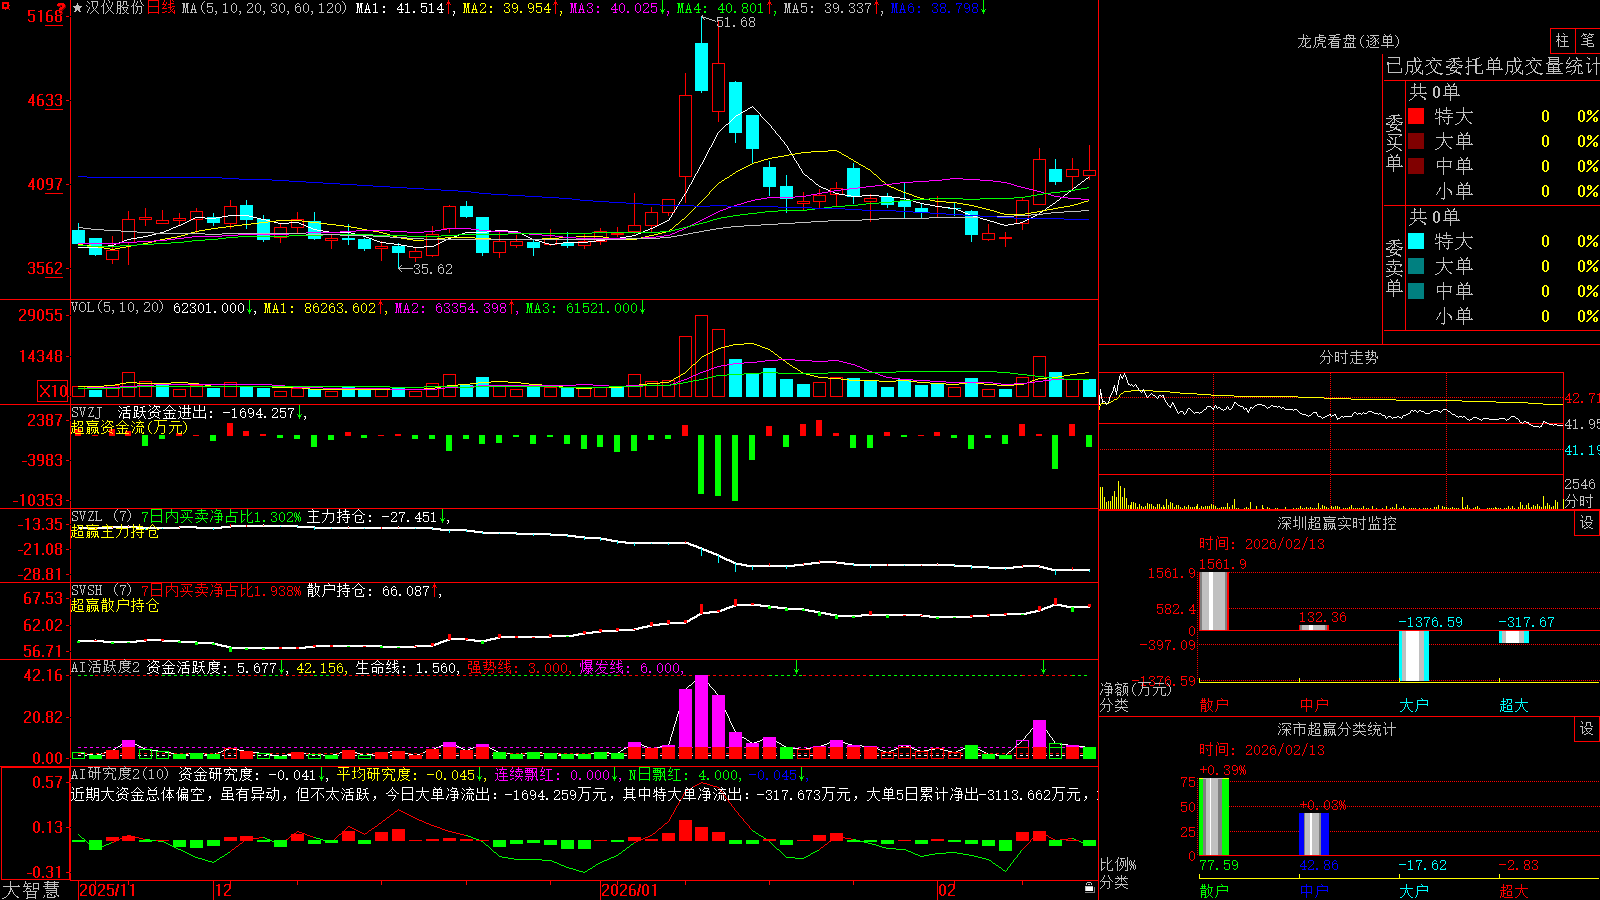
Task: Click the 2026/01 date marker on time axis
Action: click(x=630, y=890)
